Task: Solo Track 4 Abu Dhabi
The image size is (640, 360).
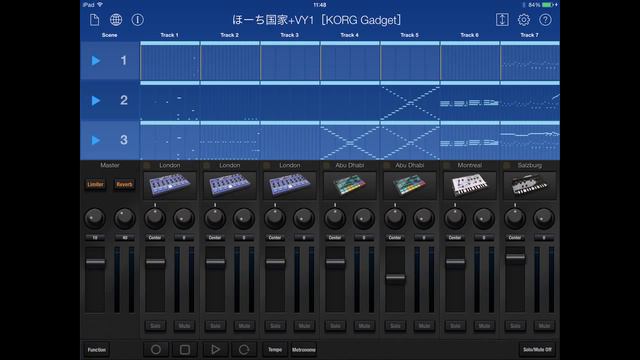Action: pos(336,326)
